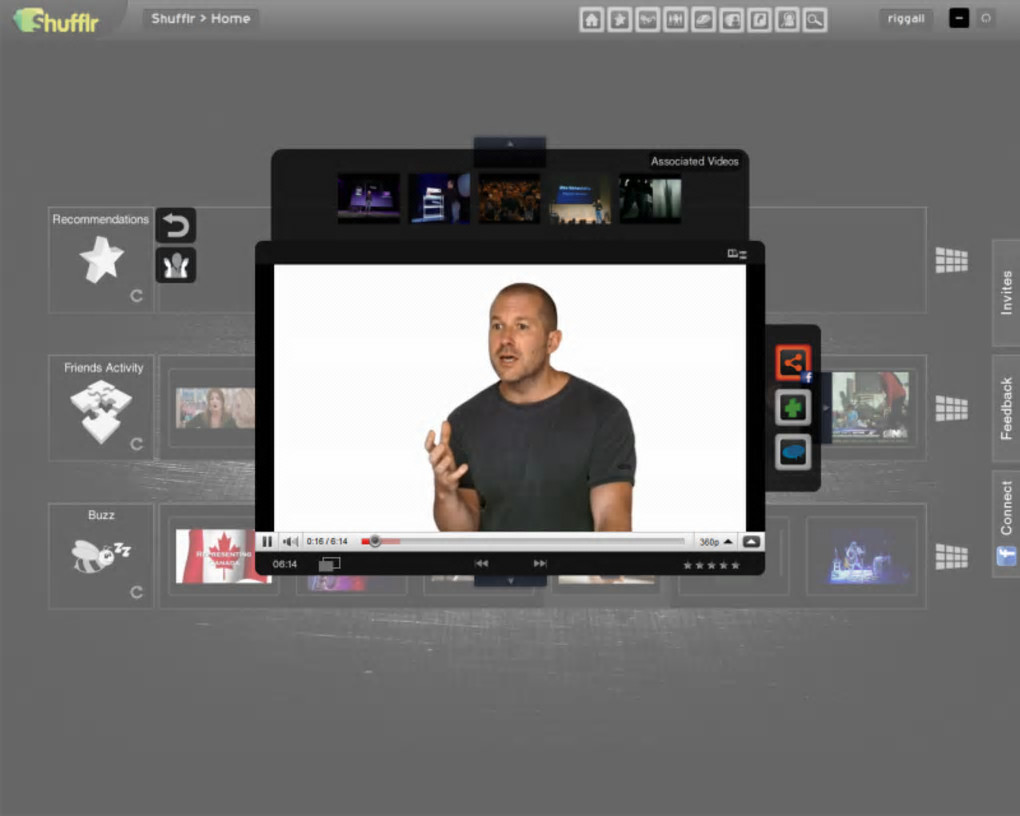Collapse the Associated Videos panel with the up arrow

coord(510,144)
